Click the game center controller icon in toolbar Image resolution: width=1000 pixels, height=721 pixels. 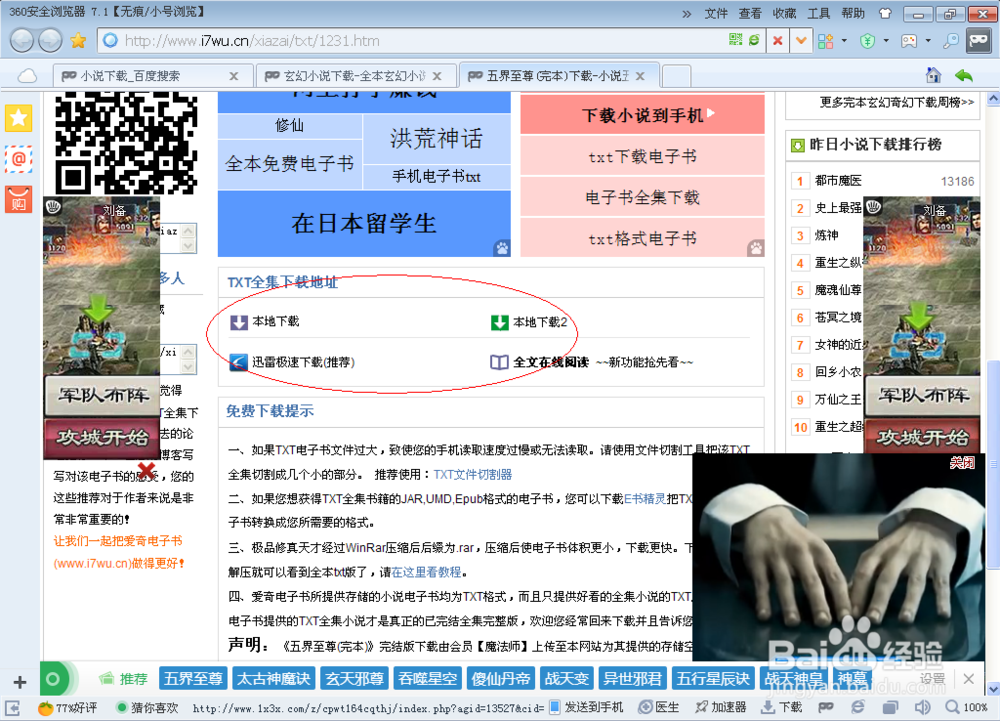908,40
